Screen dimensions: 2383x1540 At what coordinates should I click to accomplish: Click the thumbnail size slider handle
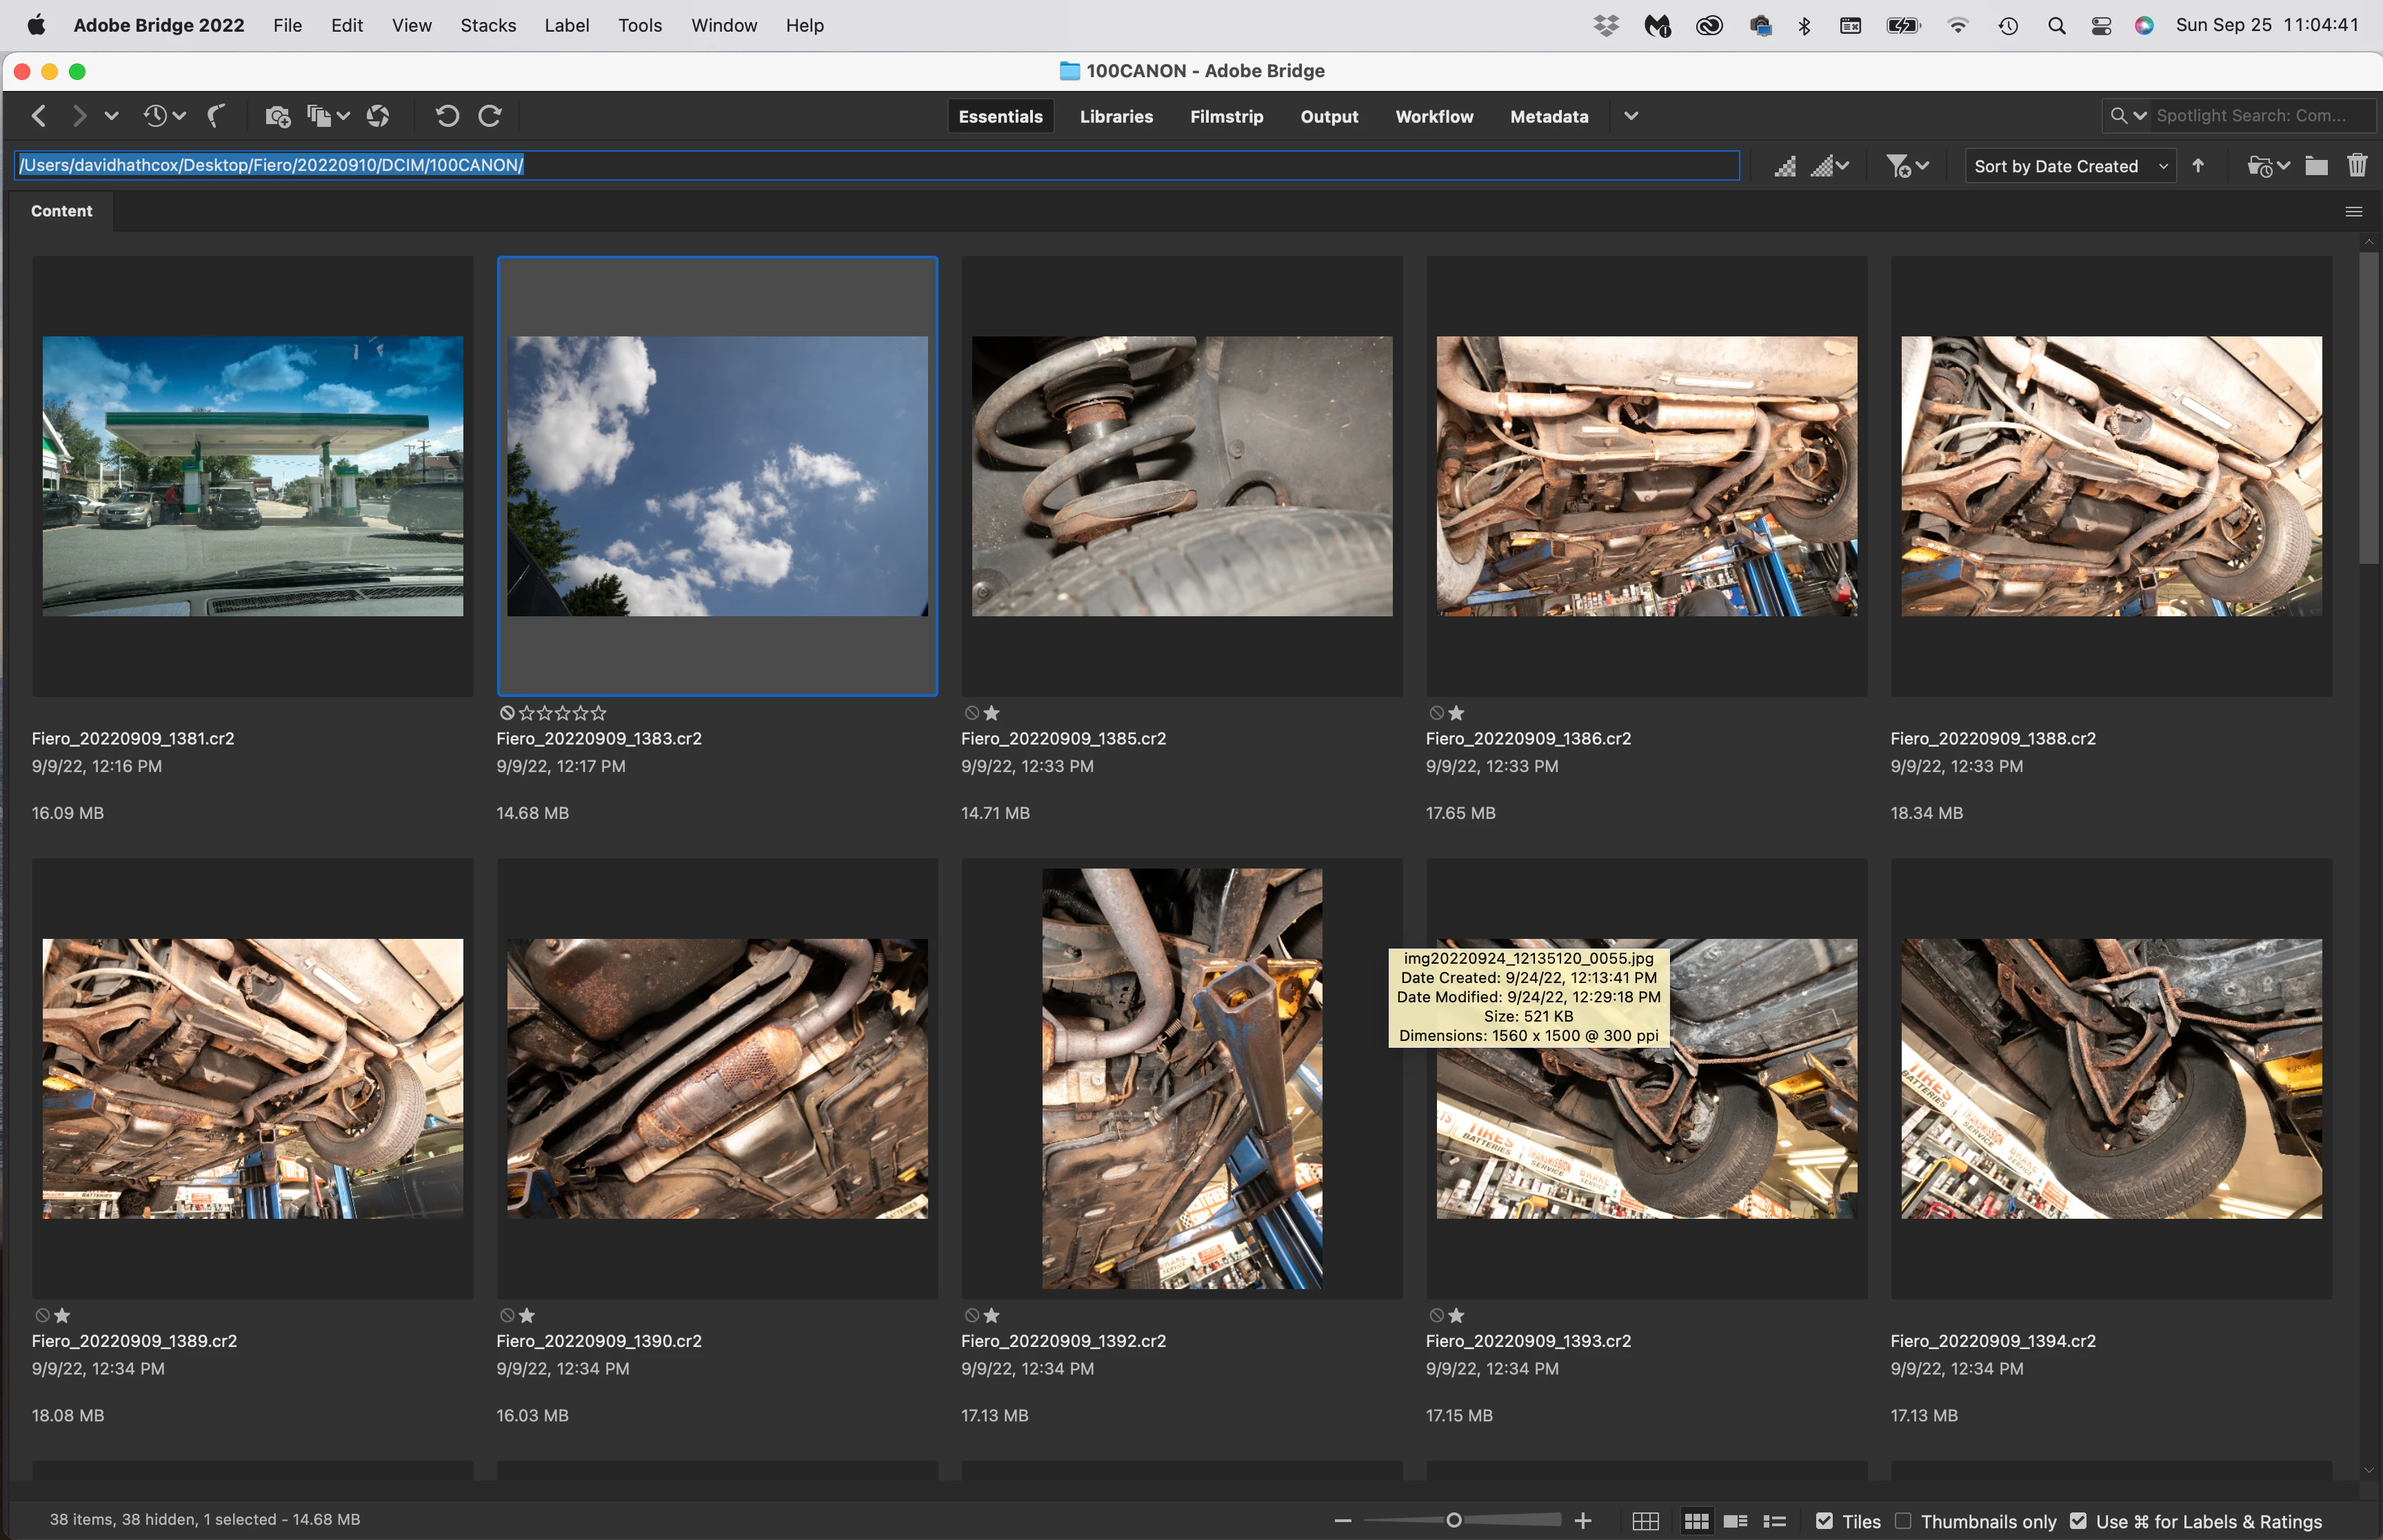pyautogui.click(x=1454, y=1520)
